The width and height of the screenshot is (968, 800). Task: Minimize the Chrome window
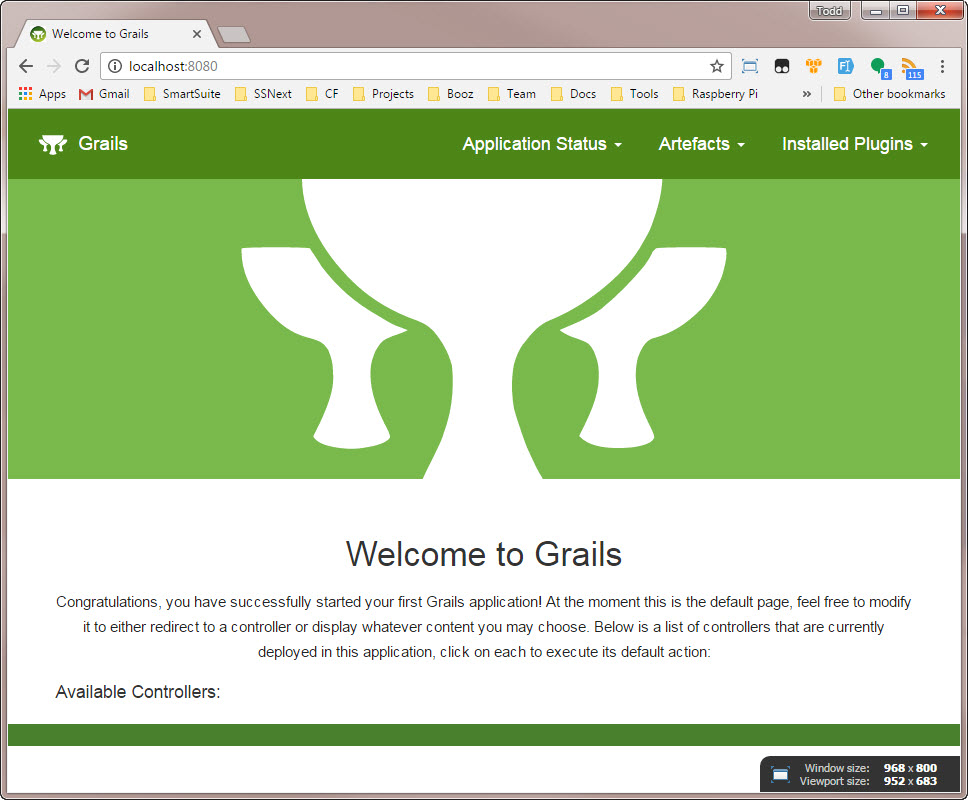point(875,10)
